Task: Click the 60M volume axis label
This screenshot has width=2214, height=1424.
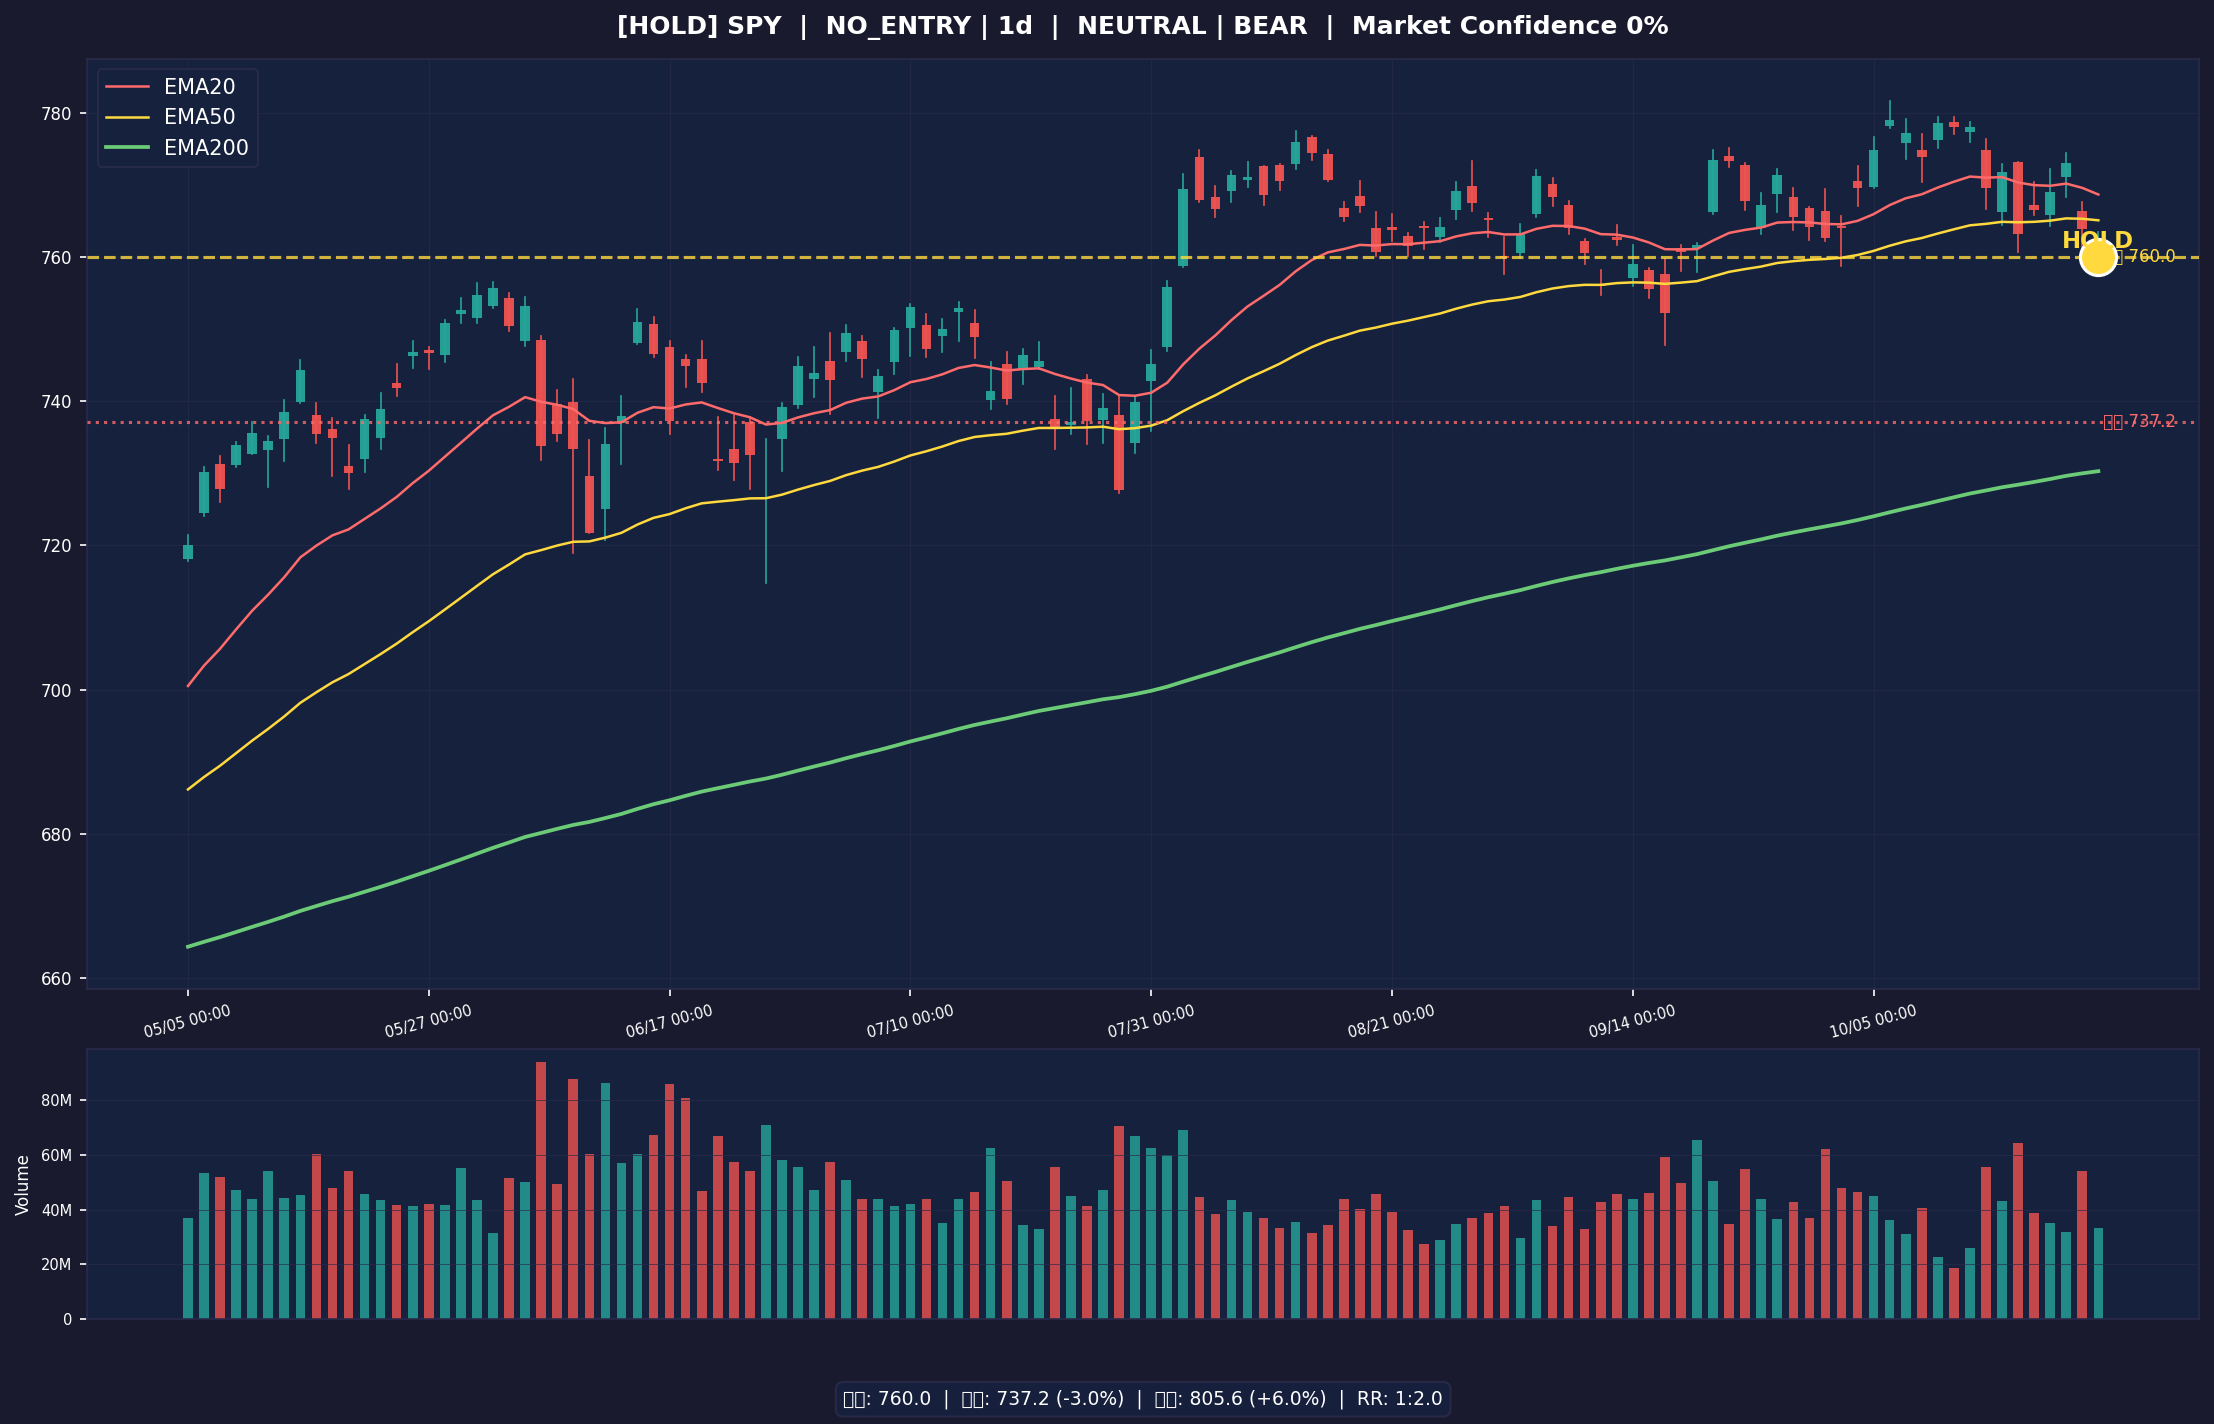Action: pyautogui.click(x=59, y=1156)
